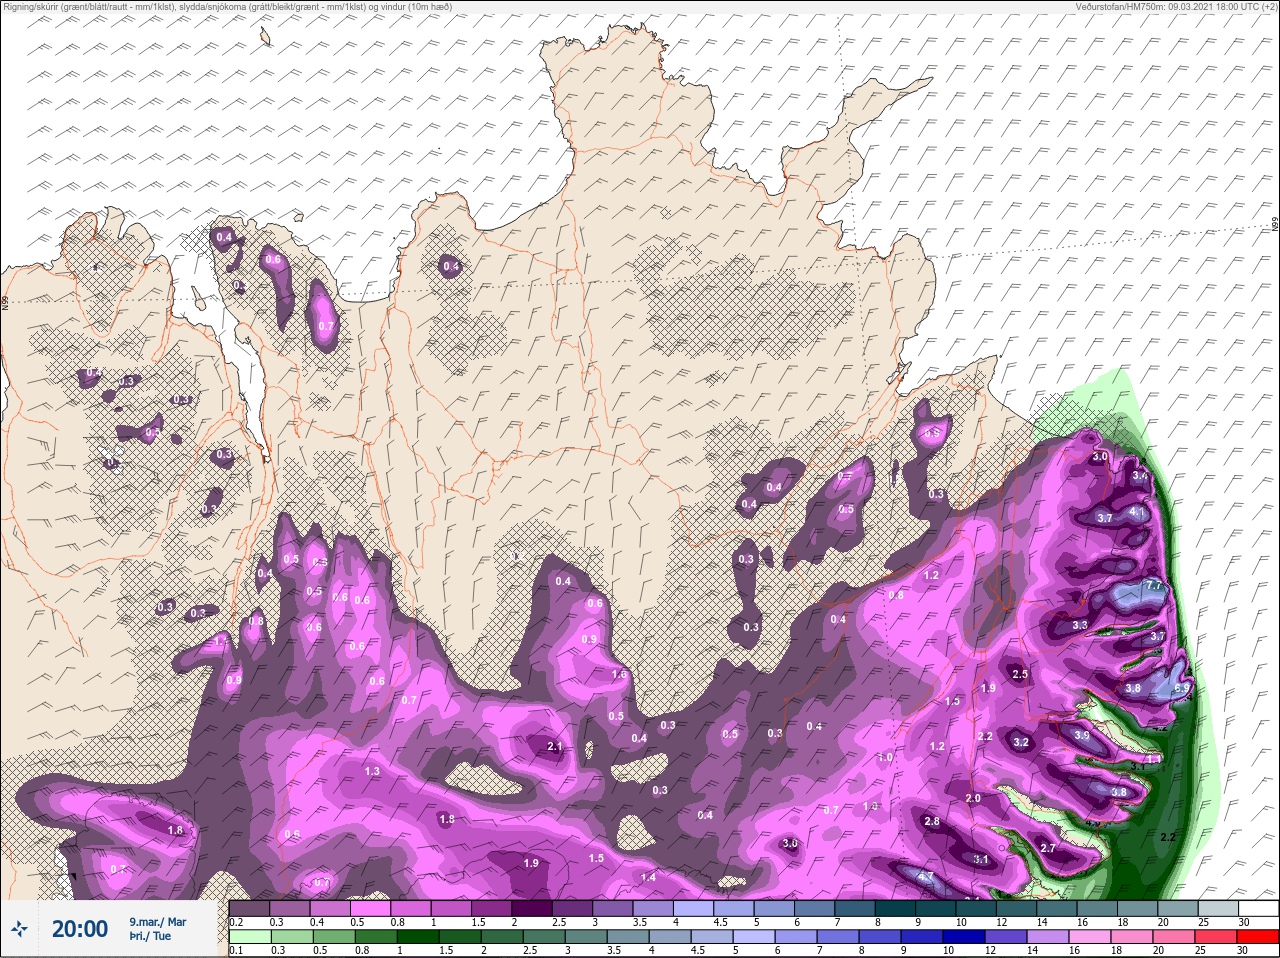Click the 20:00 forecast time display
Image resolution: width=1280 pixels, height=958 pixels.
pyautogui.click(x=80, y=929)
